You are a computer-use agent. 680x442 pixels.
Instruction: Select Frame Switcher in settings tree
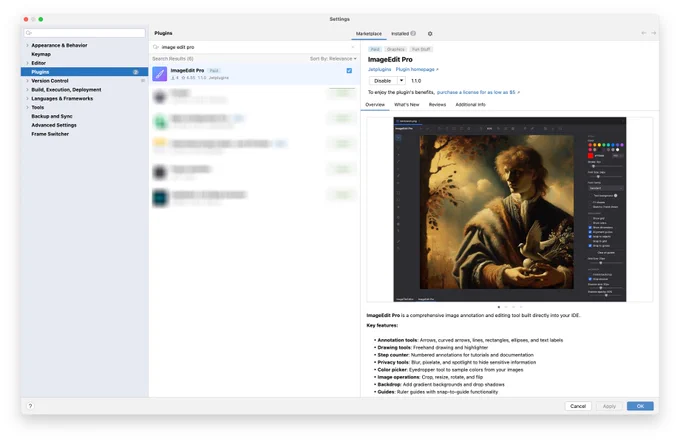coord(50,134)
